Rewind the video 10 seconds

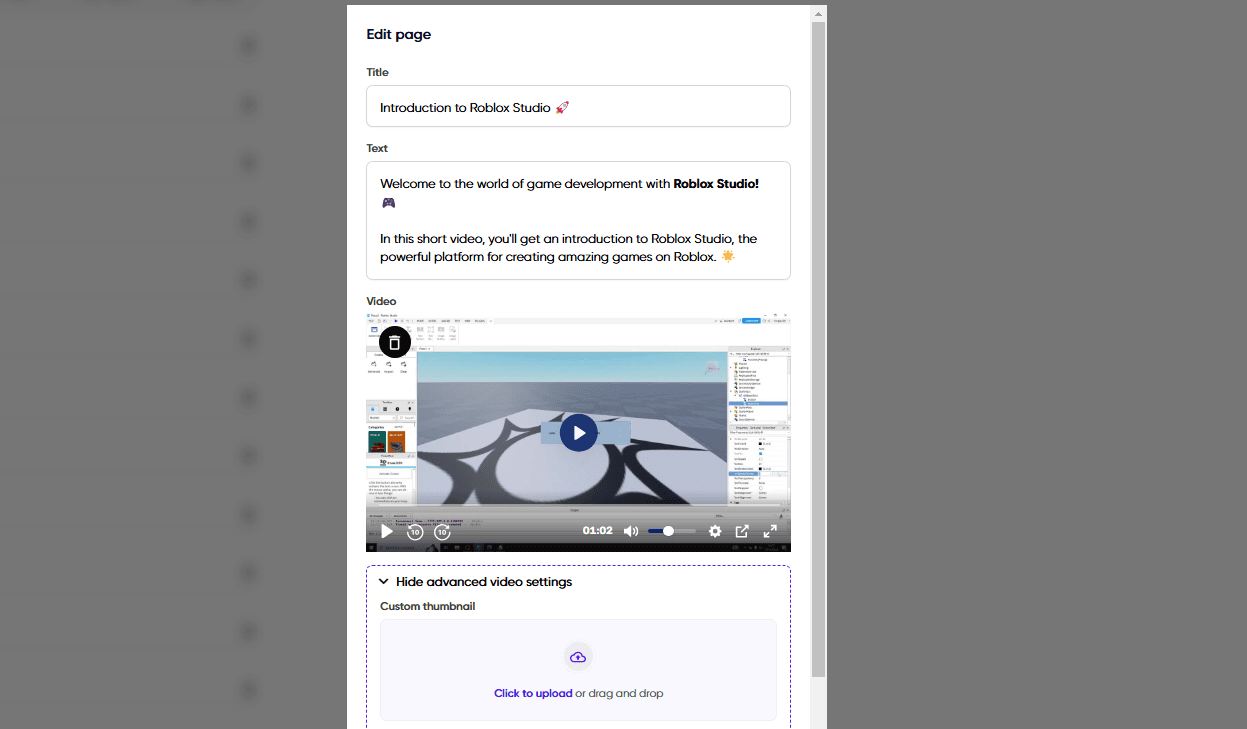click(415, 532)
